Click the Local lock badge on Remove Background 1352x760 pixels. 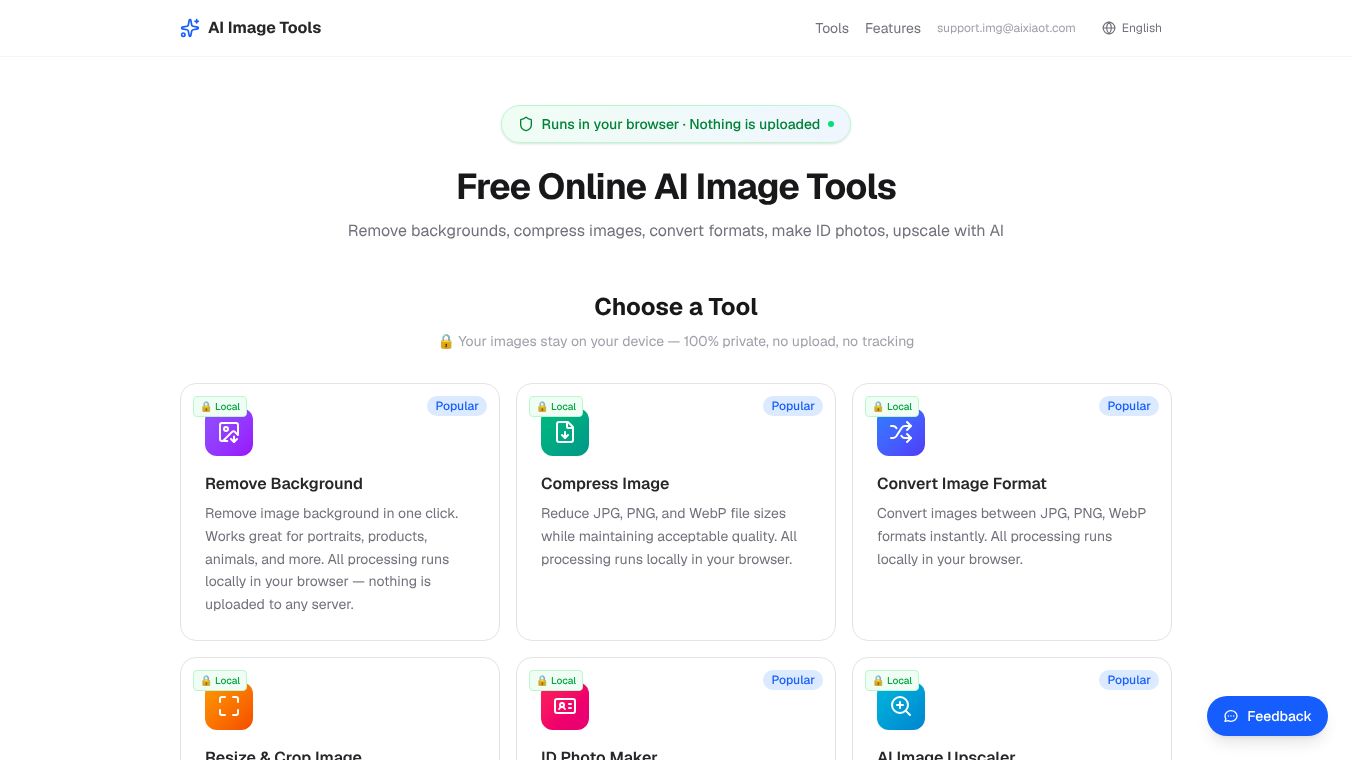pos(220,406)
